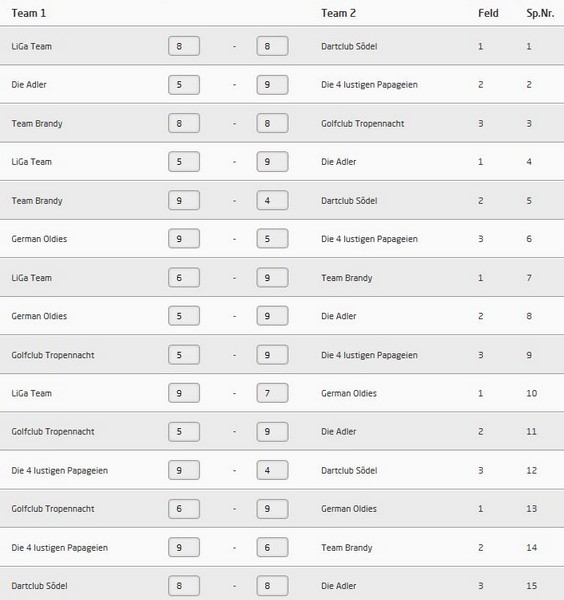Edit Golfclub Tropennacht score in game 3
This screenshot has height=600, width=564.
272,124
